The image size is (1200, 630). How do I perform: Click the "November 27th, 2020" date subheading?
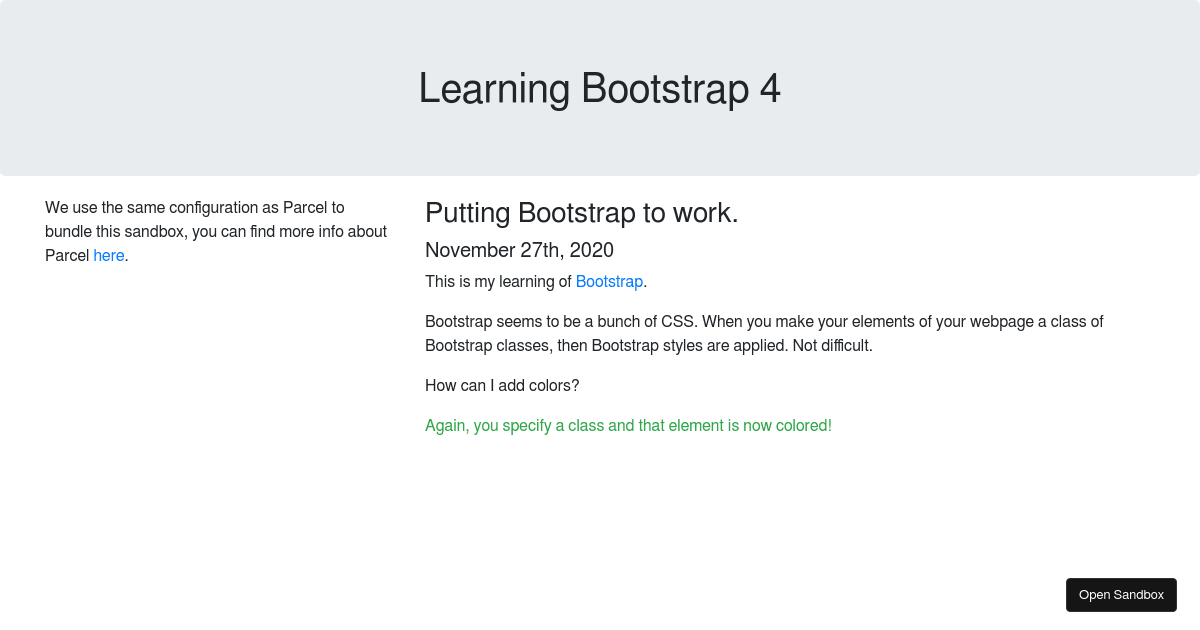pos(519,250)
